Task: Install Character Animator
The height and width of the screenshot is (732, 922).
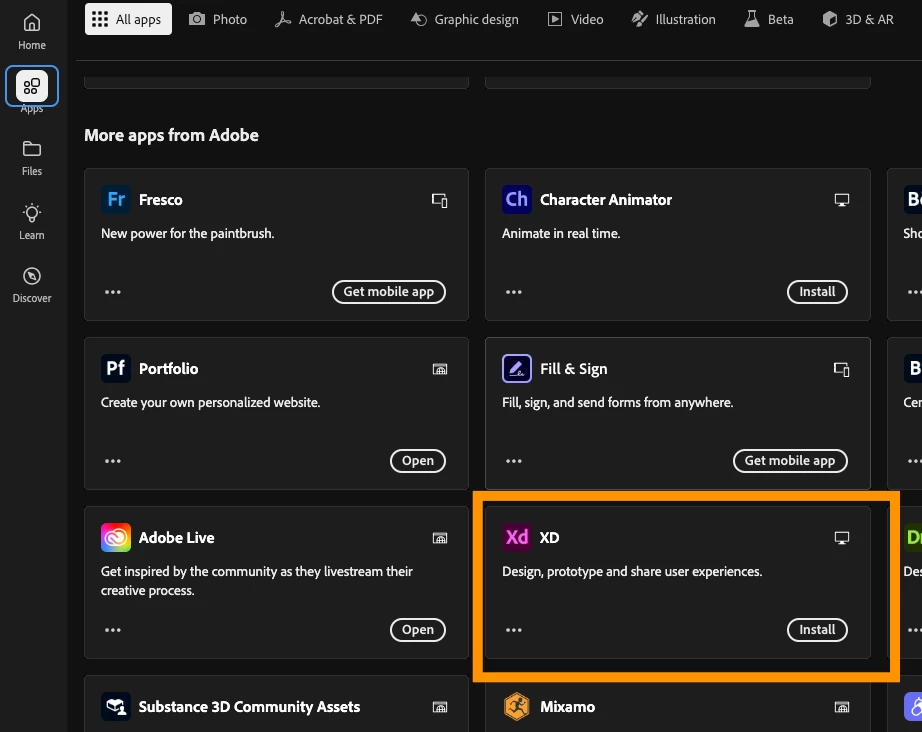Action: [x=817, y=292]
